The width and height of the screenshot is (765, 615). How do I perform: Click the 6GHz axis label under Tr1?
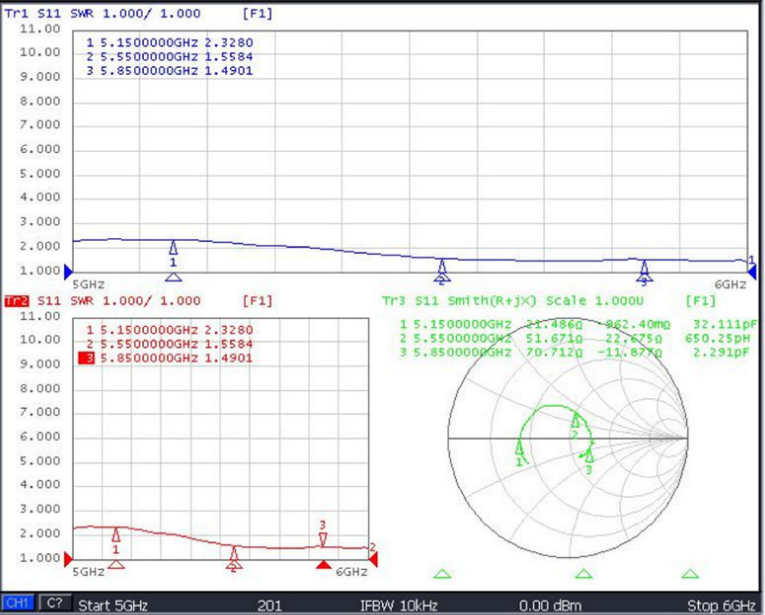(730, 285)
